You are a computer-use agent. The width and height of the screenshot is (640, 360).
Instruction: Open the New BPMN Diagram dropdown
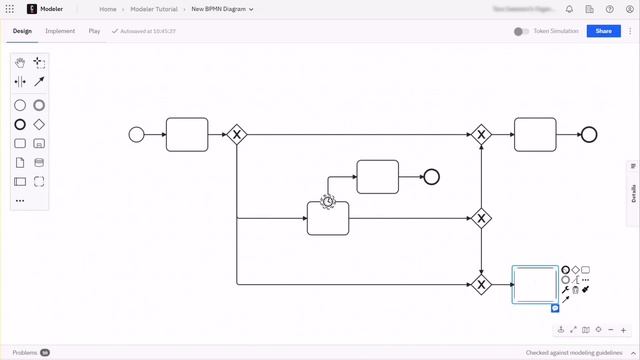coord(222,9)
